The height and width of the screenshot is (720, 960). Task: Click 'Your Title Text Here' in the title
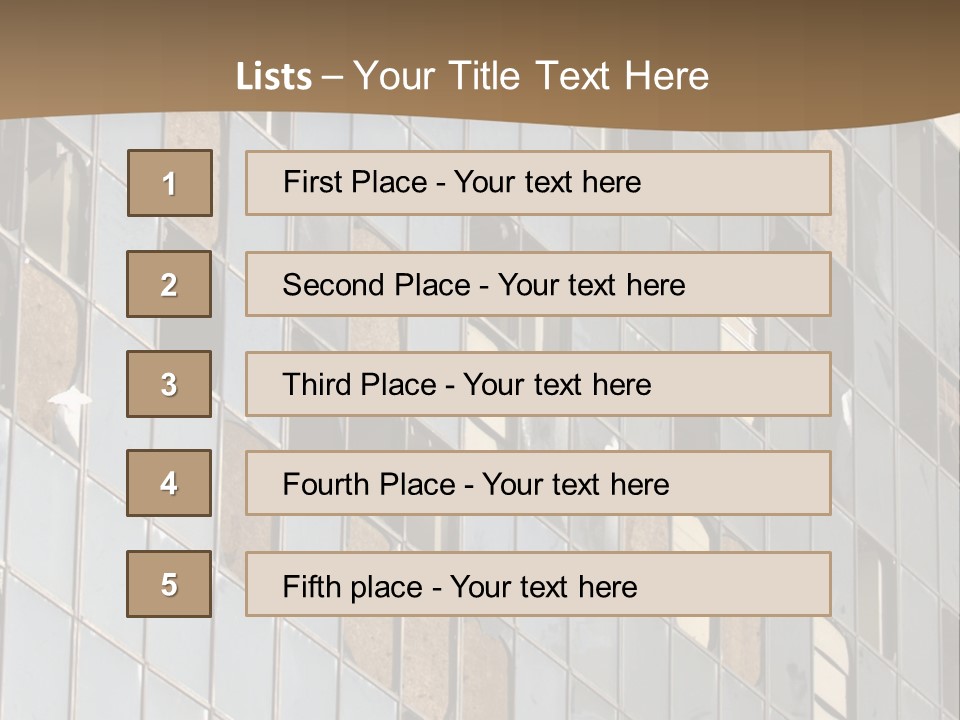(531, 76)
